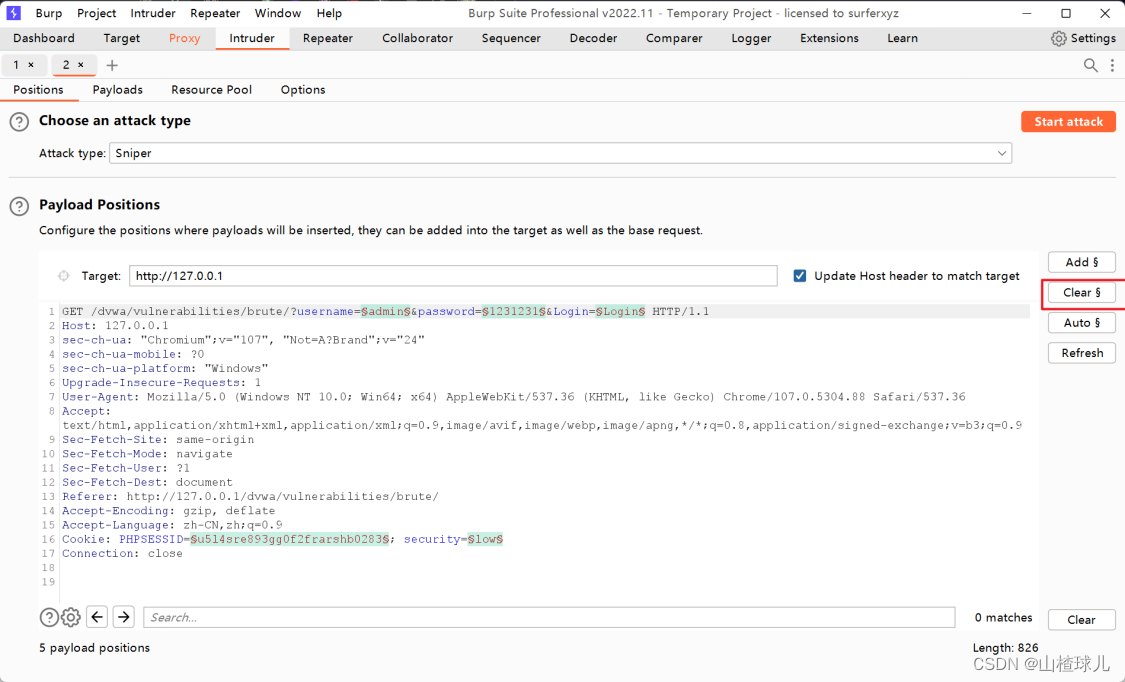Click into the Target URL field

point(453,276)
